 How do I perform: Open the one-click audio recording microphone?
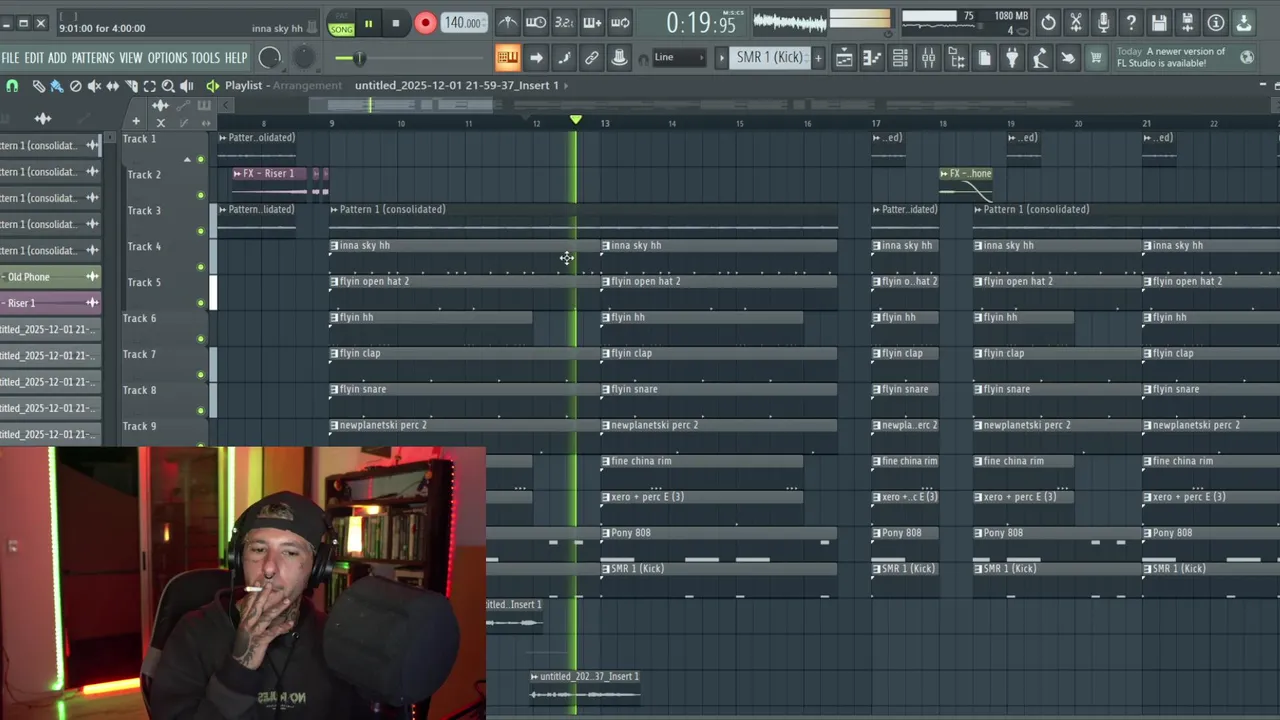click(x=1104, y=22)
